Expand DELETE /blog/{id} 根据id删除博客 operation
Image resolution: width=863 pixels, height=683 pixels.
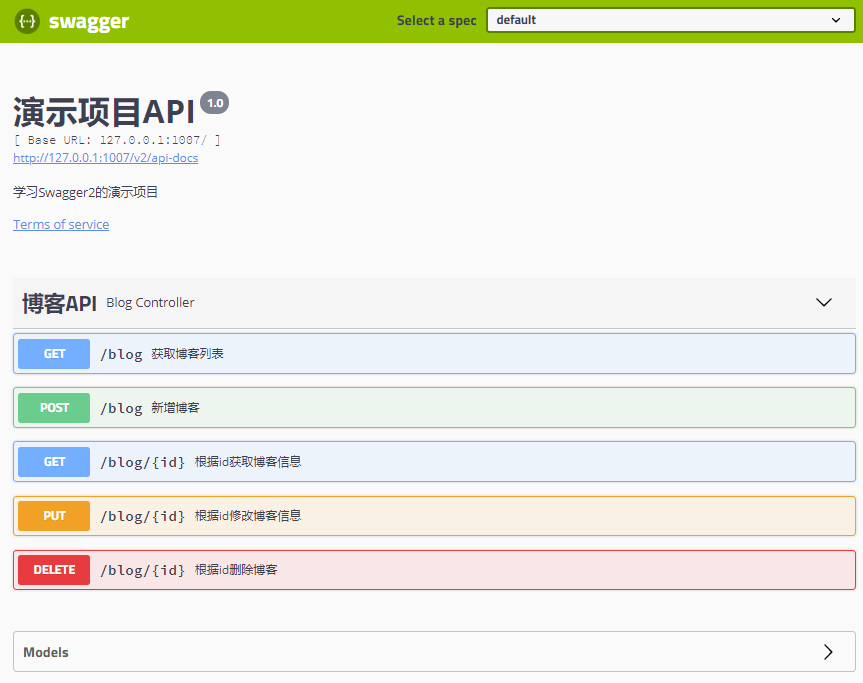tap(434, 570)
